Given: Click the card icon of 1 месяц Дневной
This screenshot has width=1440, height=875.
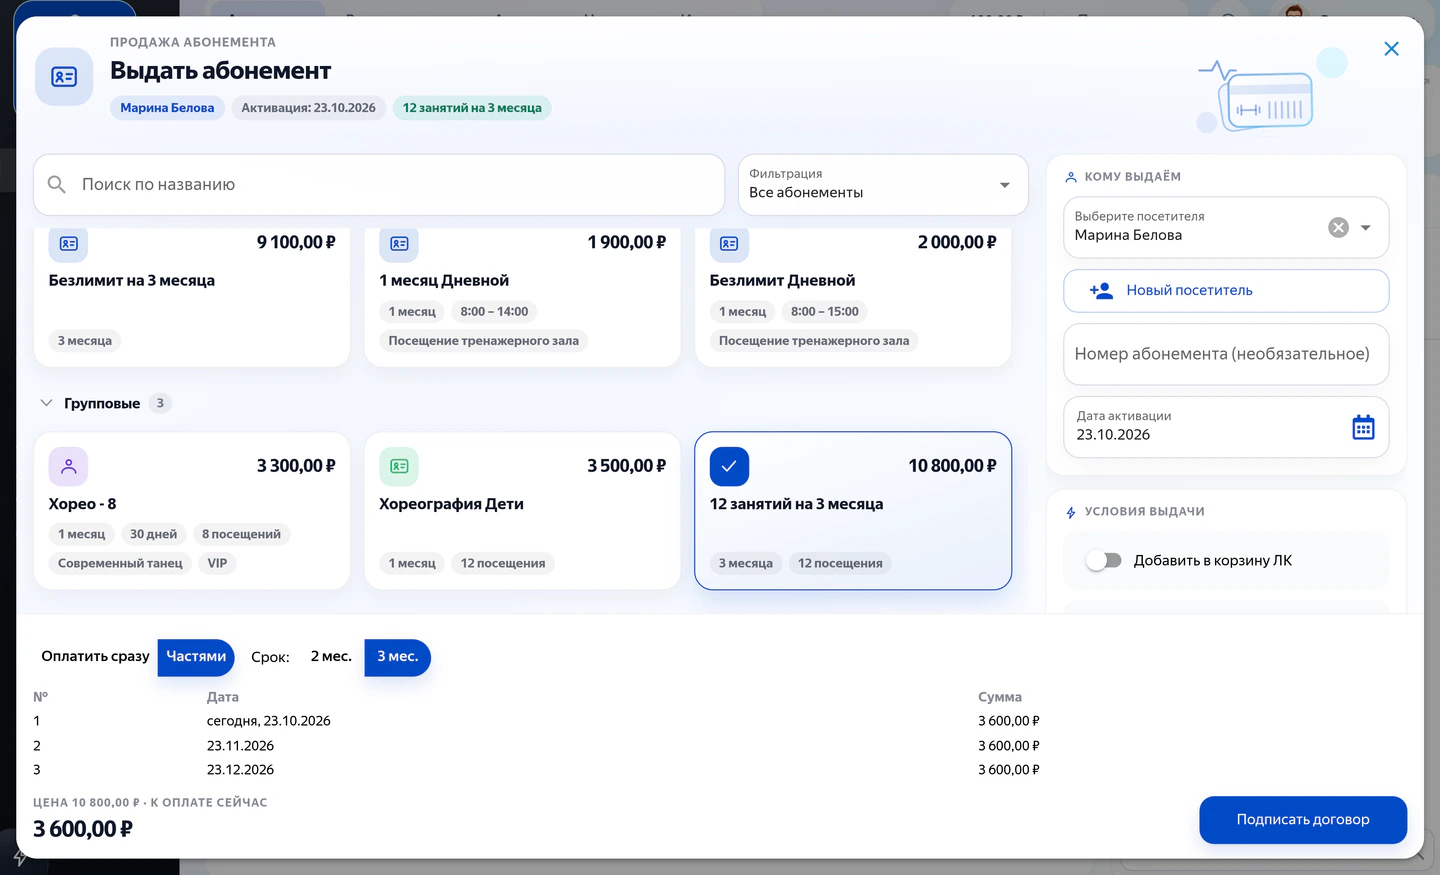Looking at the screenshot, I should click(x=399, y=243).
